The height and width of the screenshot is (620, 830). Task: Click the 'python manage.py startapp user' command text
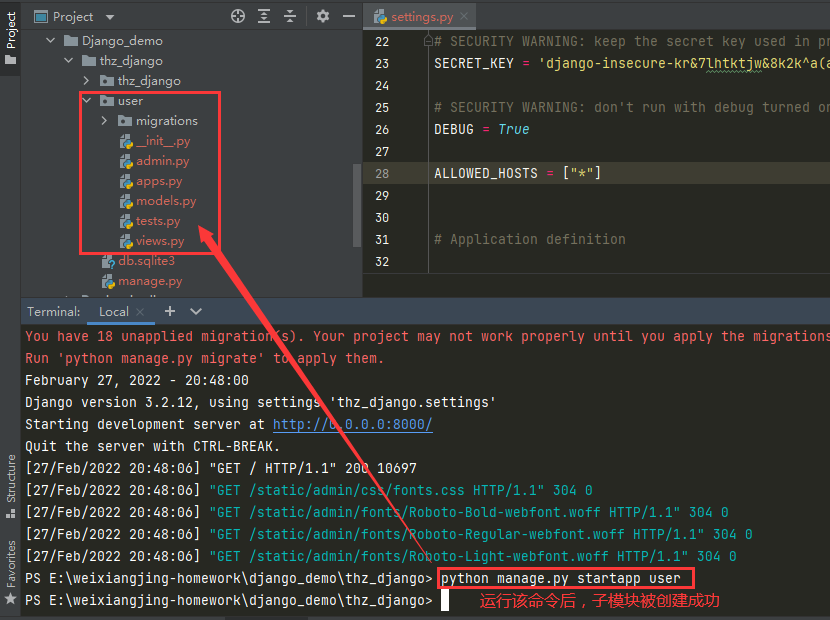561,578
